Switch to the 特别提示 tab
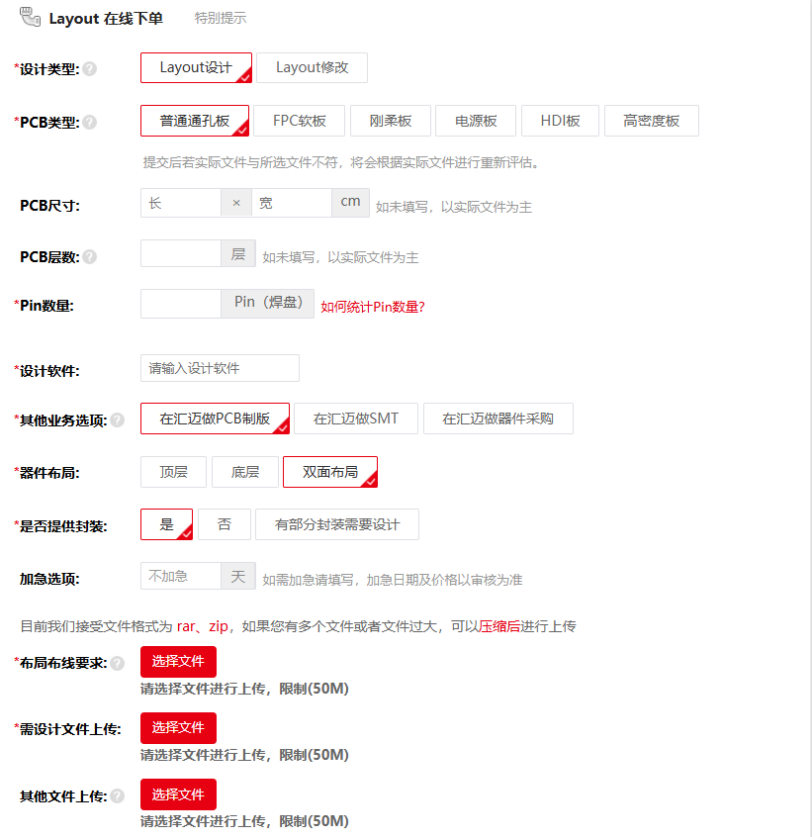This screenshot has height=837, width=812. pyautogui.click(x=220, y=18)
